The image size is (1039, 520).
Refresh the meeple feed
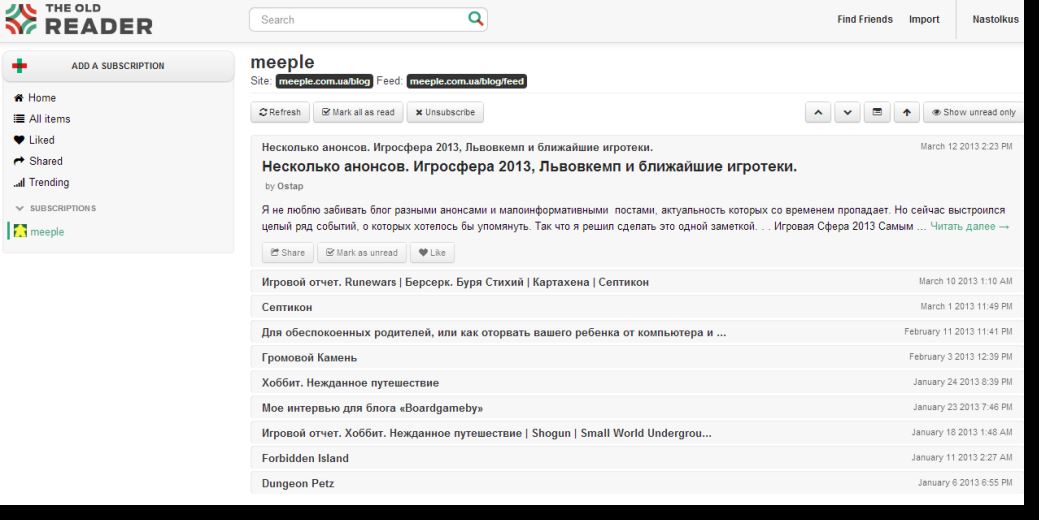click(x=280, y=113)
